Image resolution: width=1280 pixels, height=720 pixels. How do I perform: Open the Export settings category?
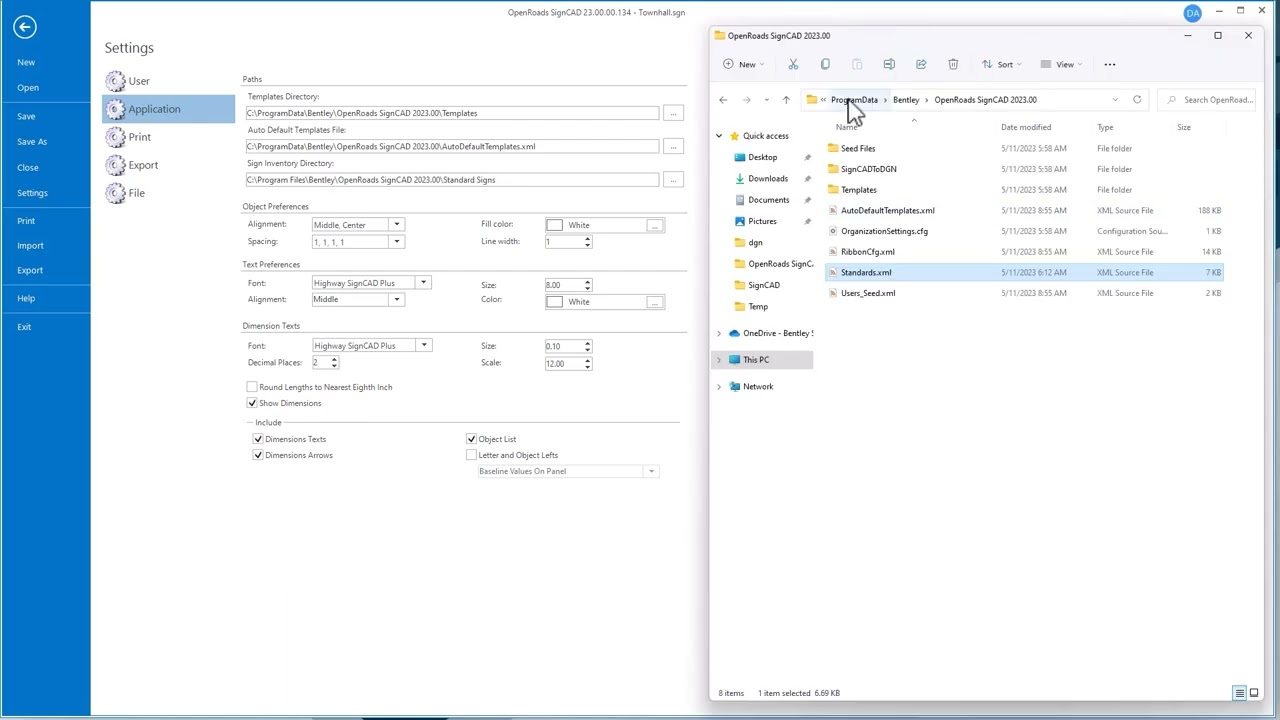pos(132,165)
